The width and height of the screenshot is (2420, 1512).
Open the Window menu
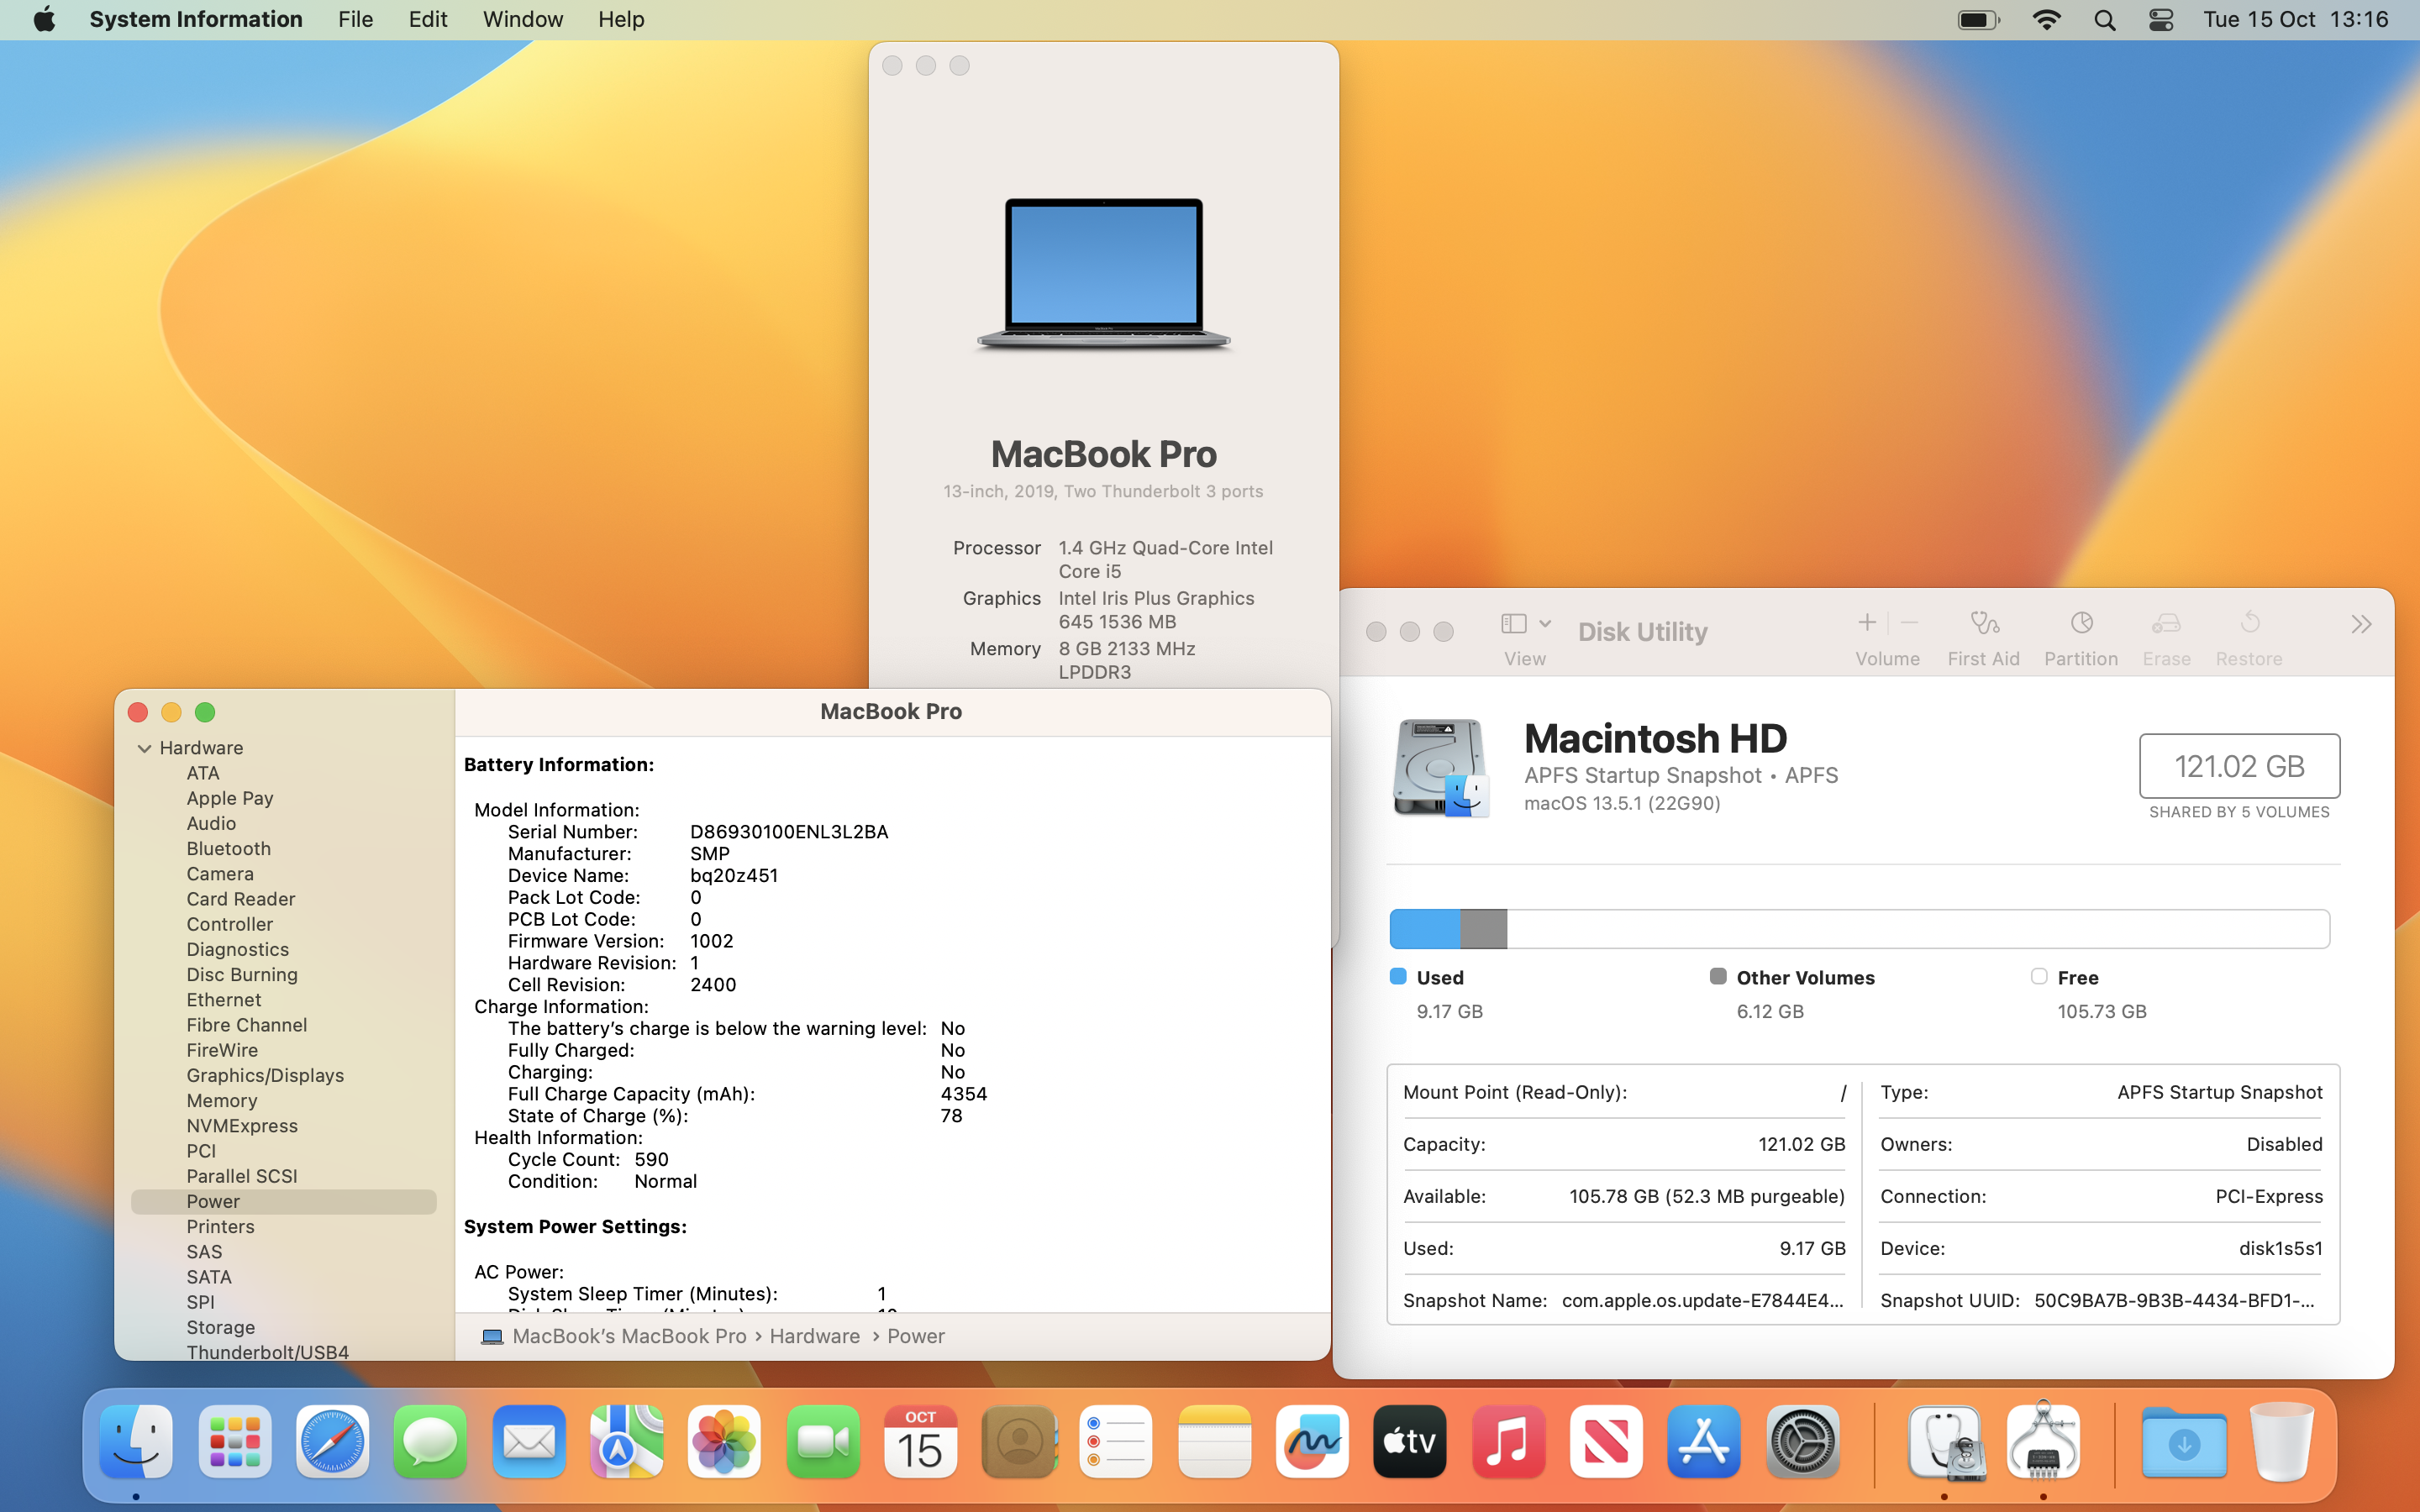click(523, 19)
